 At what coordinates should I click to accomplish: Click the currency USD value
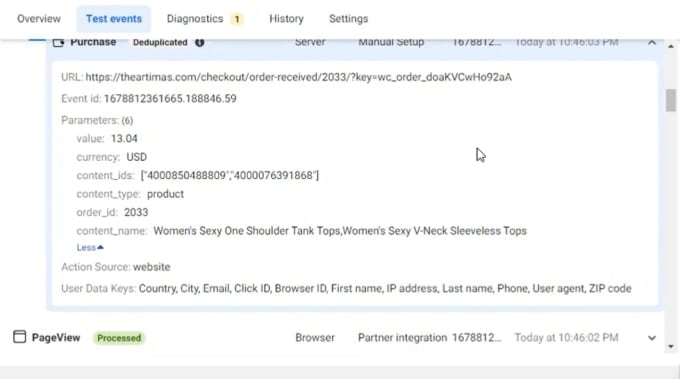click(137, 157)
